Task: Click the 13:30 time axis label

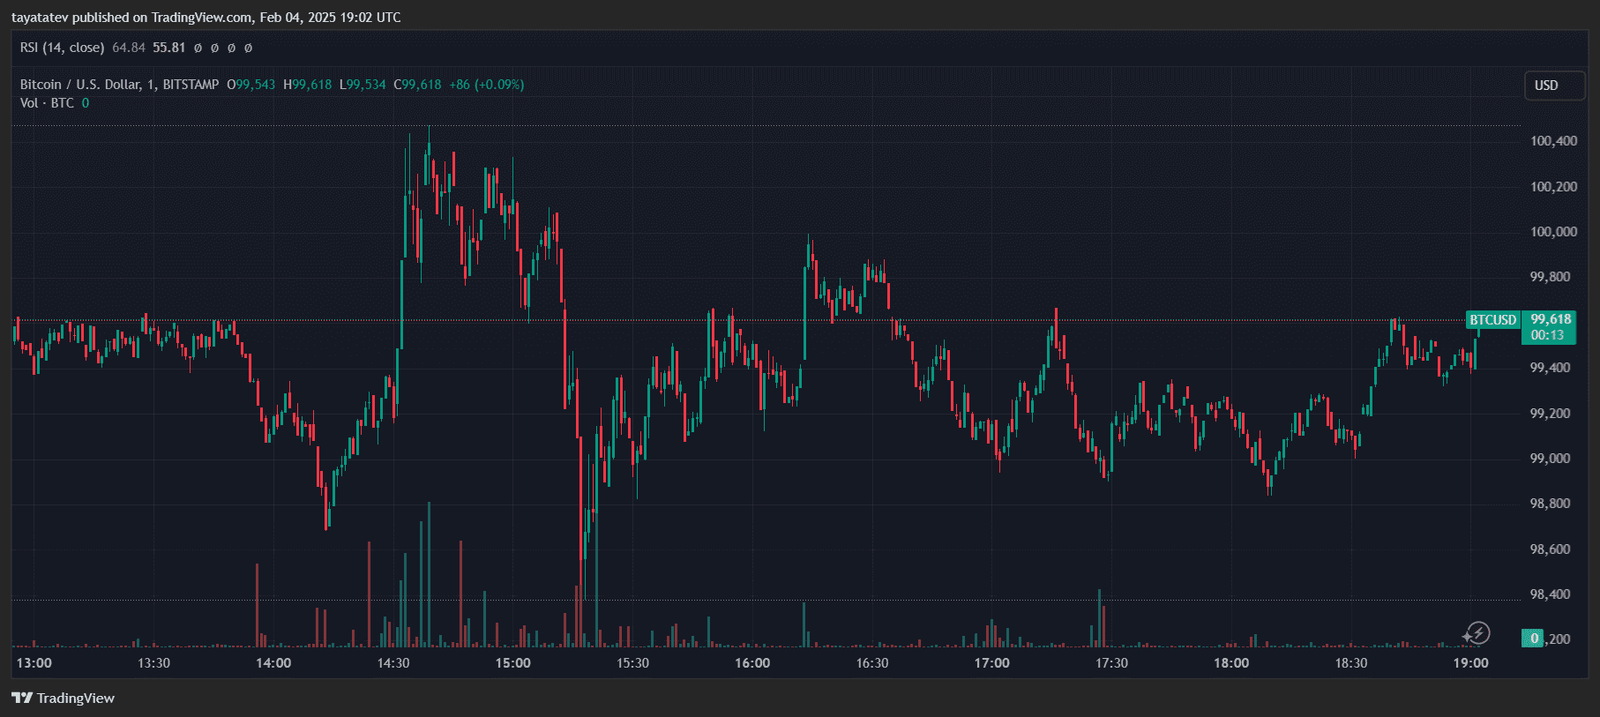Action: tap(154, 663)
